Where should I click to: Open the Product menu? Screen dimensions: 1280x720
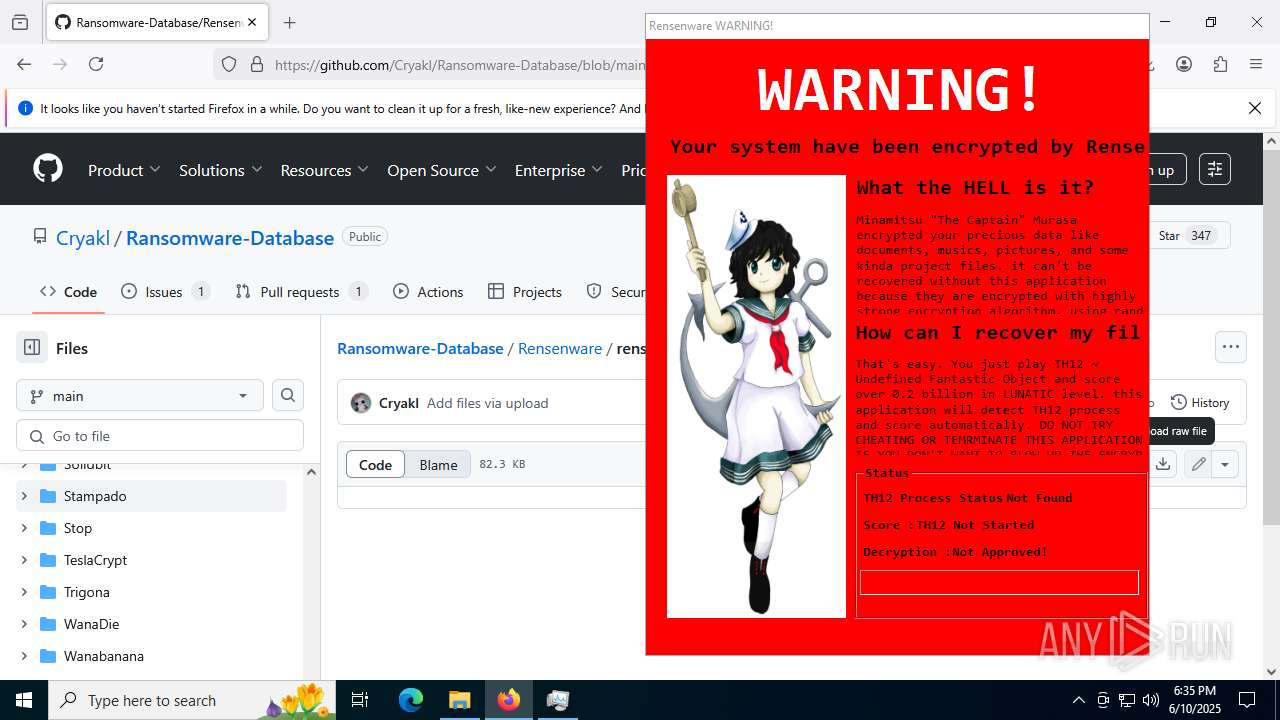click(x=124, y=170)
